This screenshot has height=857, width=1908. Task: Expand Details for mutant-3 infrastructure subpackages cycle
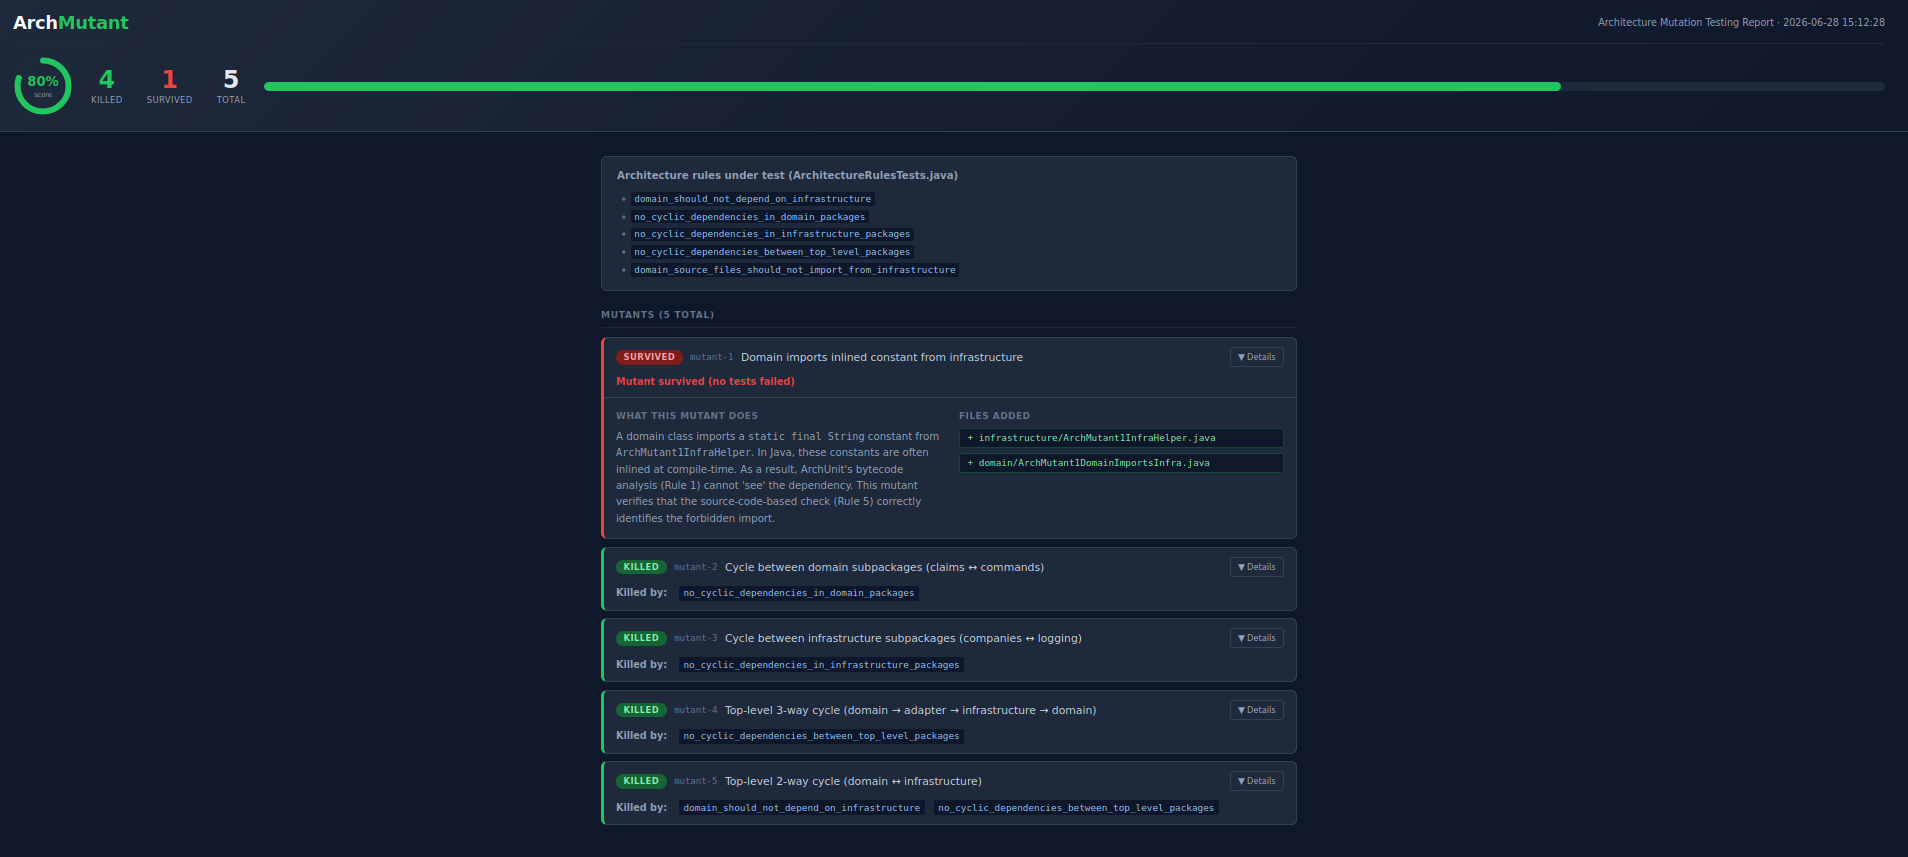point(1256,638)
